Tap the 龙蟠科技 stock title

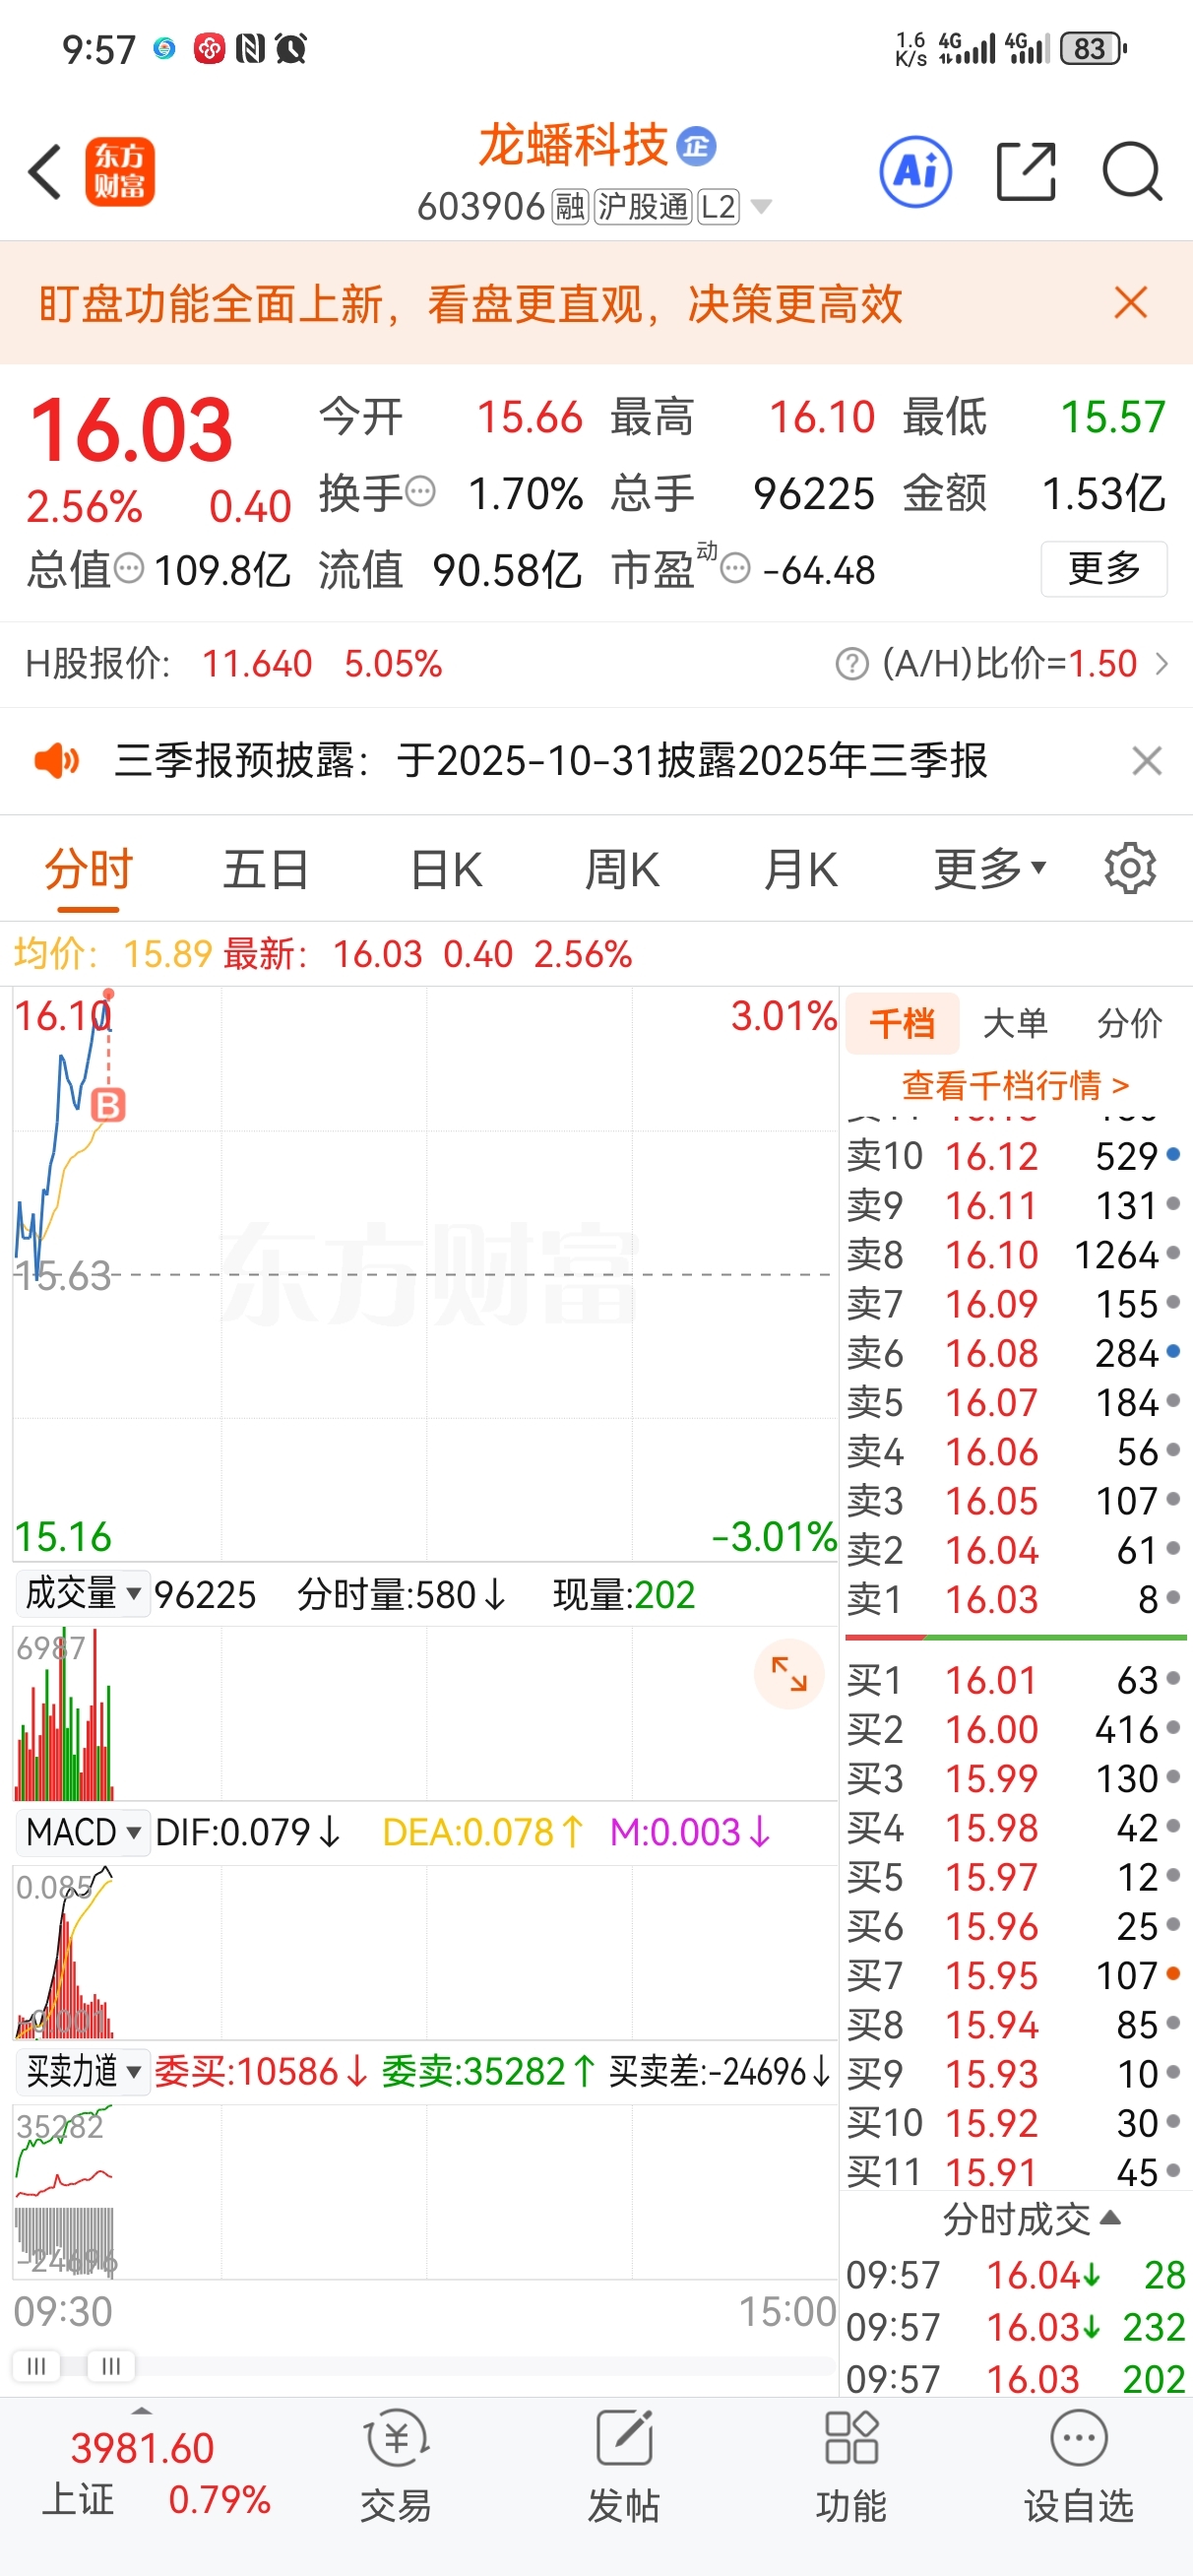(x=574, y=145)
